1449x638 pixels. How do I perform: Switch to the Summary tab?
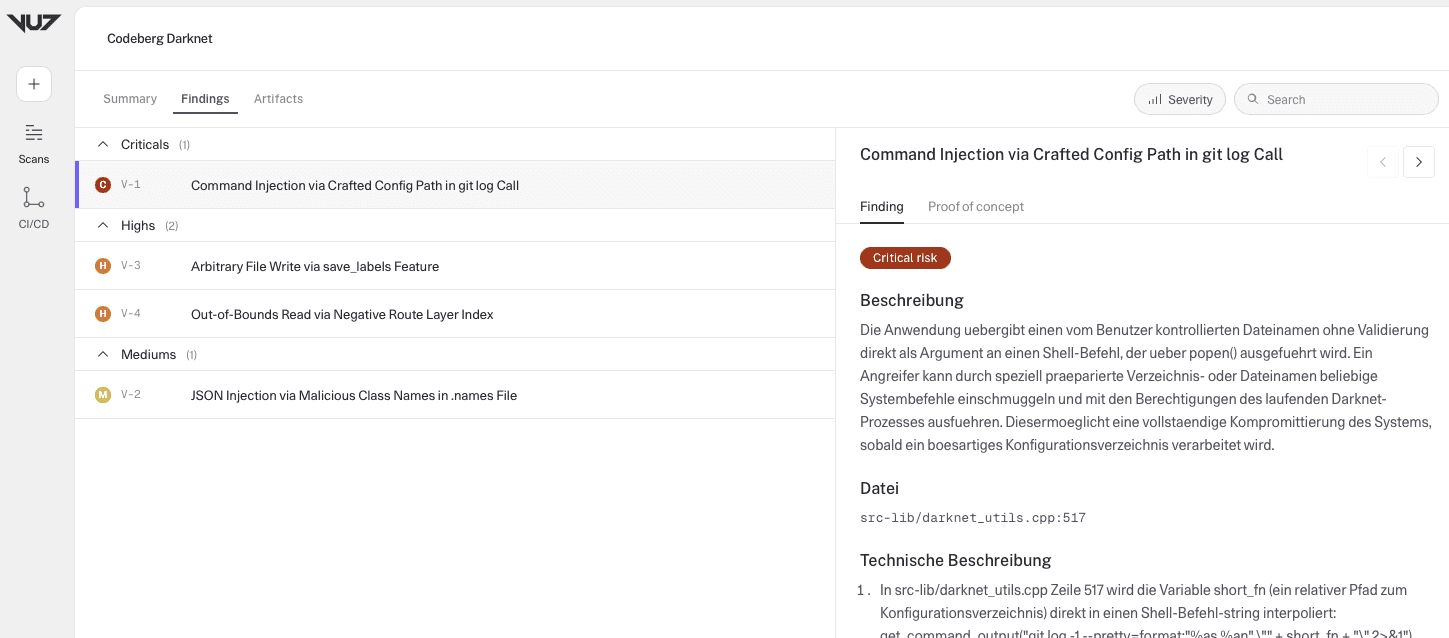[x=130, y=99]
